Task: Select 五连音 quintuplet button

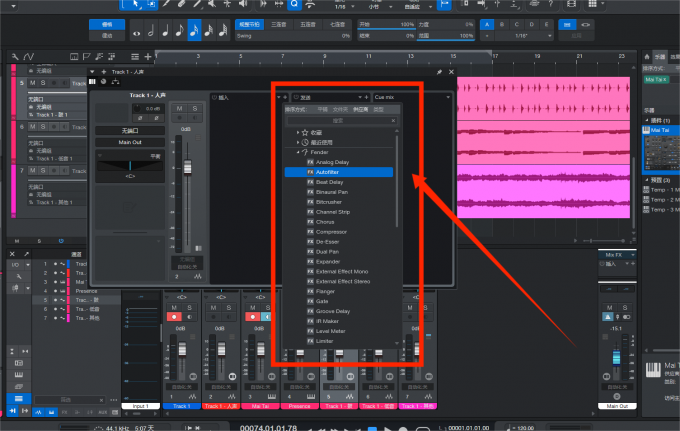Action: tap(308, 25)
